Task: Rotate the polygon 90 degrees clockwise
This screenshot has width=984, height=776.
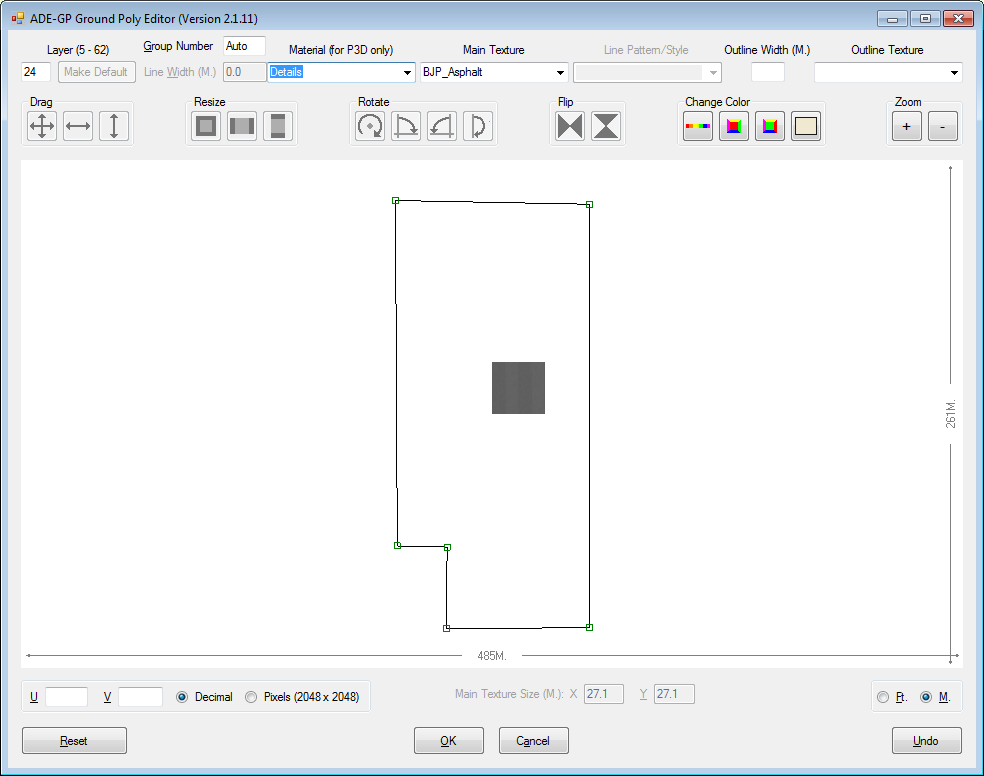Action: [x=406, y=126]
